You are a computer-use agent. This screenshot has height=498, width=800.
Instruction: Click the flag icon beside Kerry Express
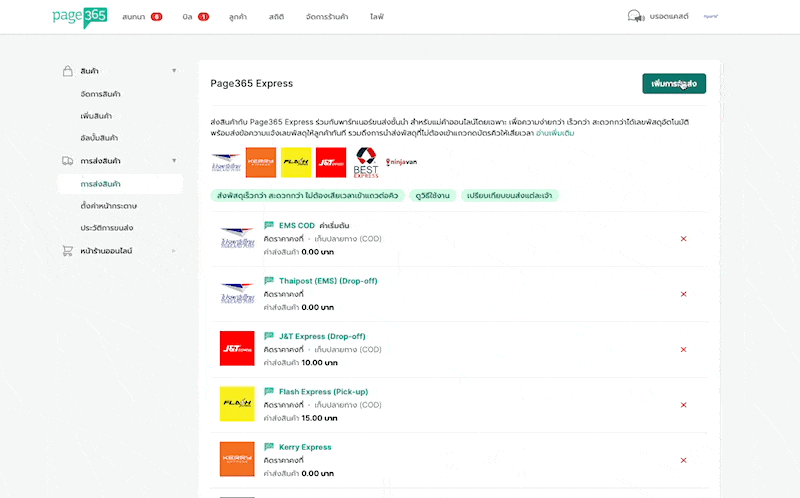(x=269, y=446)
